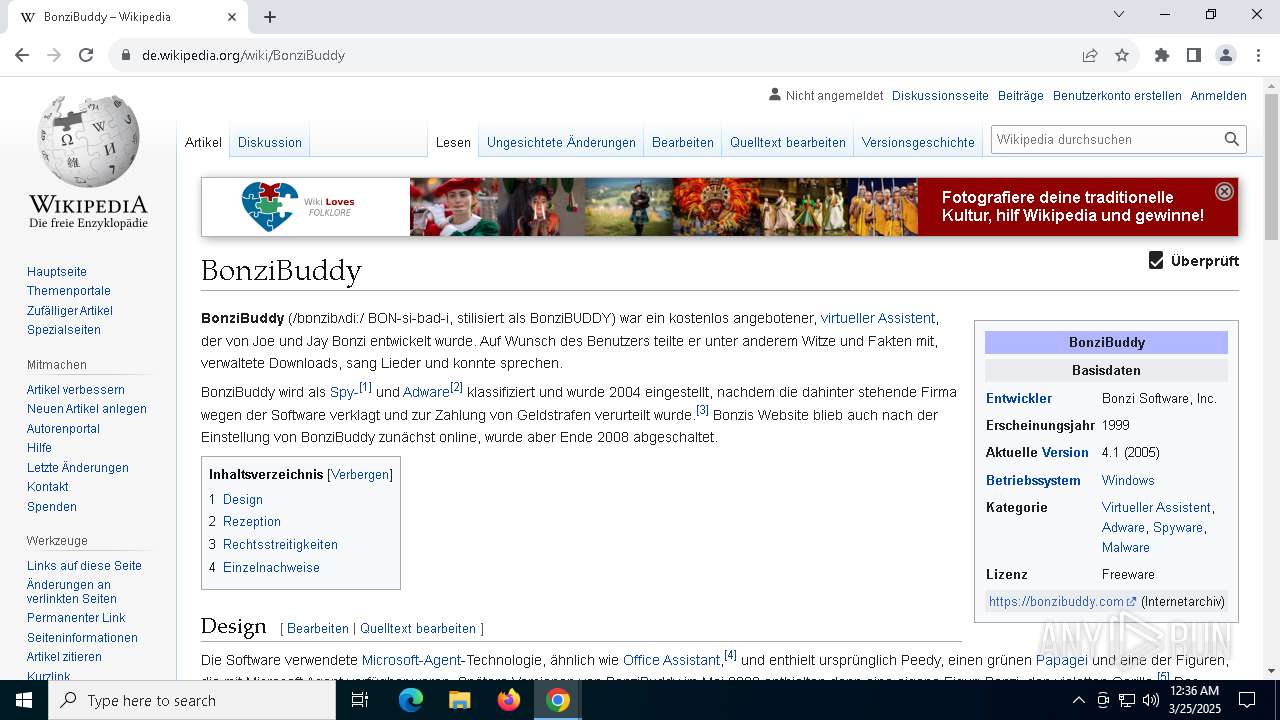This screenshot has width=1280, height=720.
Task: Show hidden system tray icons
Action: [1078, 700]
